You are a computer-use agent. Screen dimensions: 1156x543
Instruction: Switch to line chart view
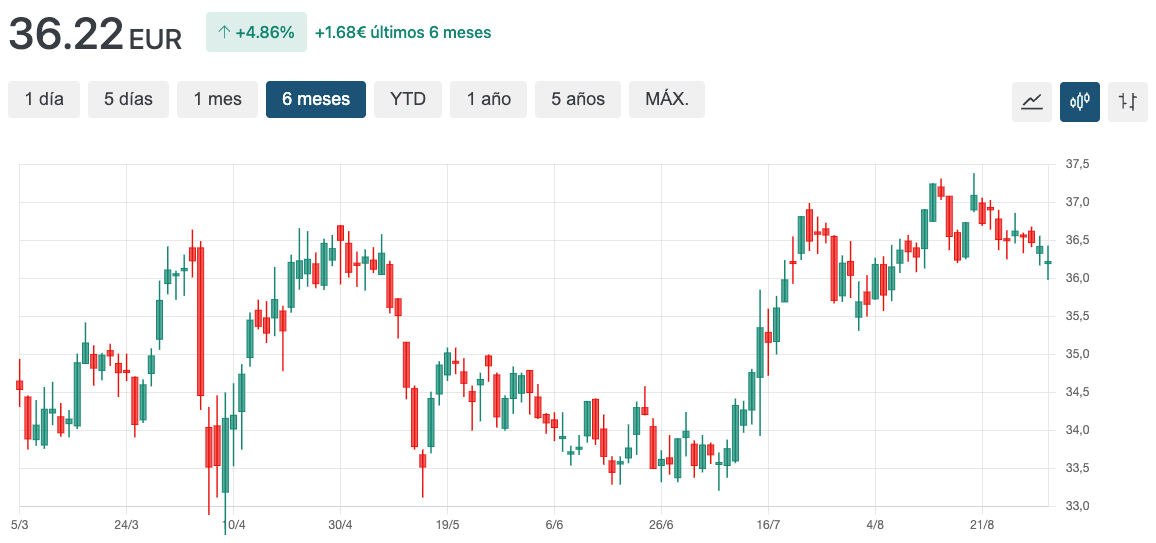[x=1031, y=101]
